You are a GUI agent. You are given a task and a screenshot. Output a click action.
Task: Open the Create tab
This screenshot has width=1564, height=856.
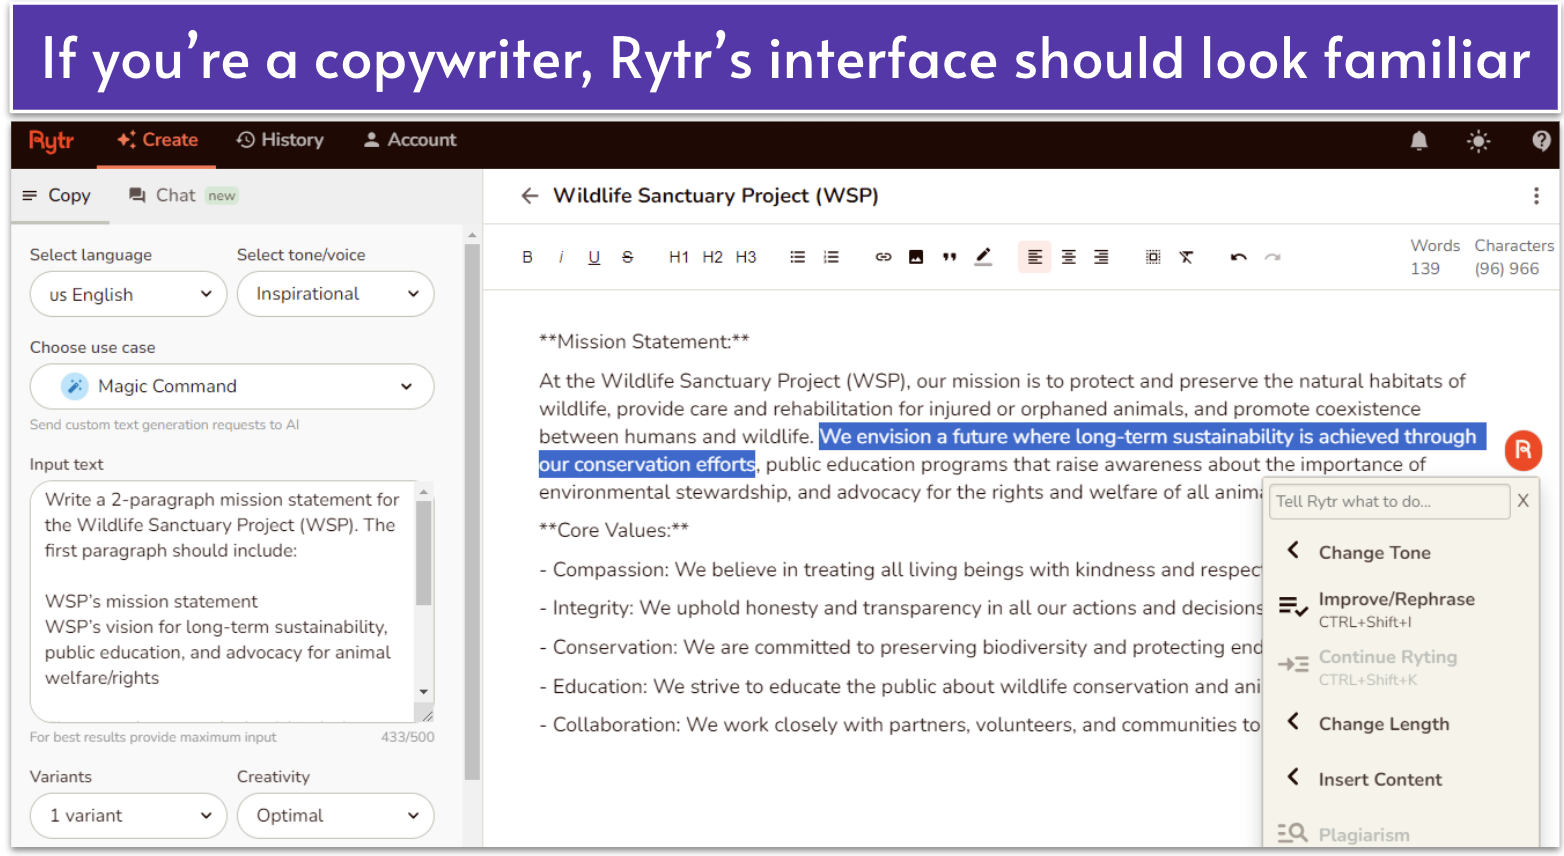[x=157, y=140]
